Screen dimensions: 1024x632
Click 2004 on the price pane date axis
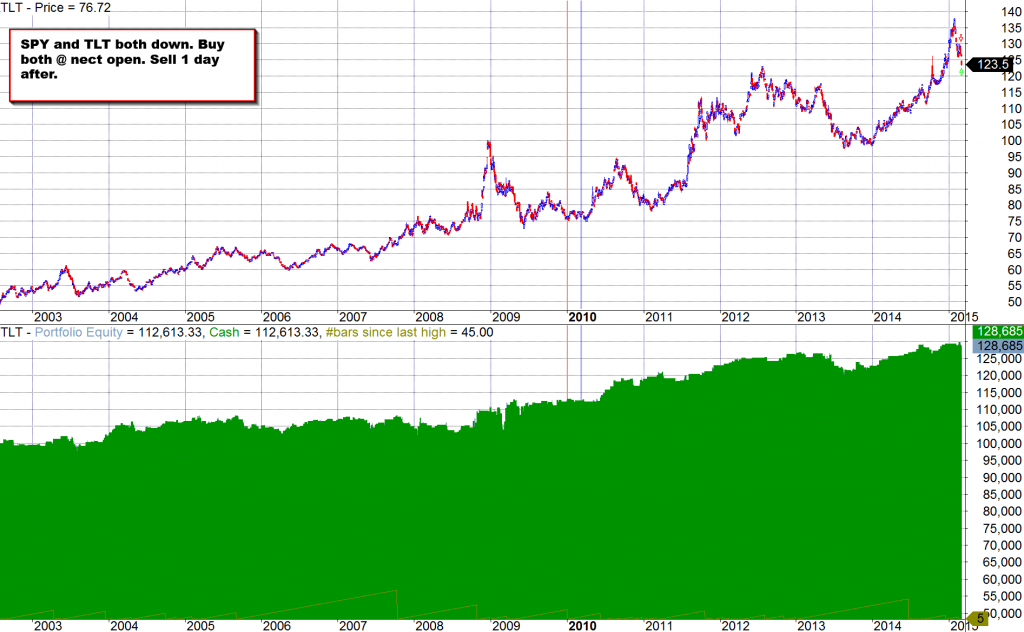point(124,317)
